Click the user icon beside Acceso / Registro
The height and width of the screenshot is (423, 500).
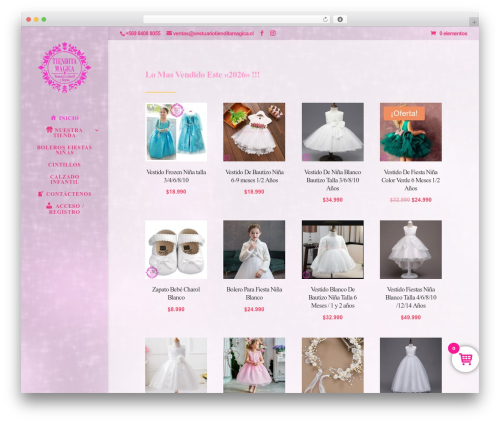coord(49,205)
